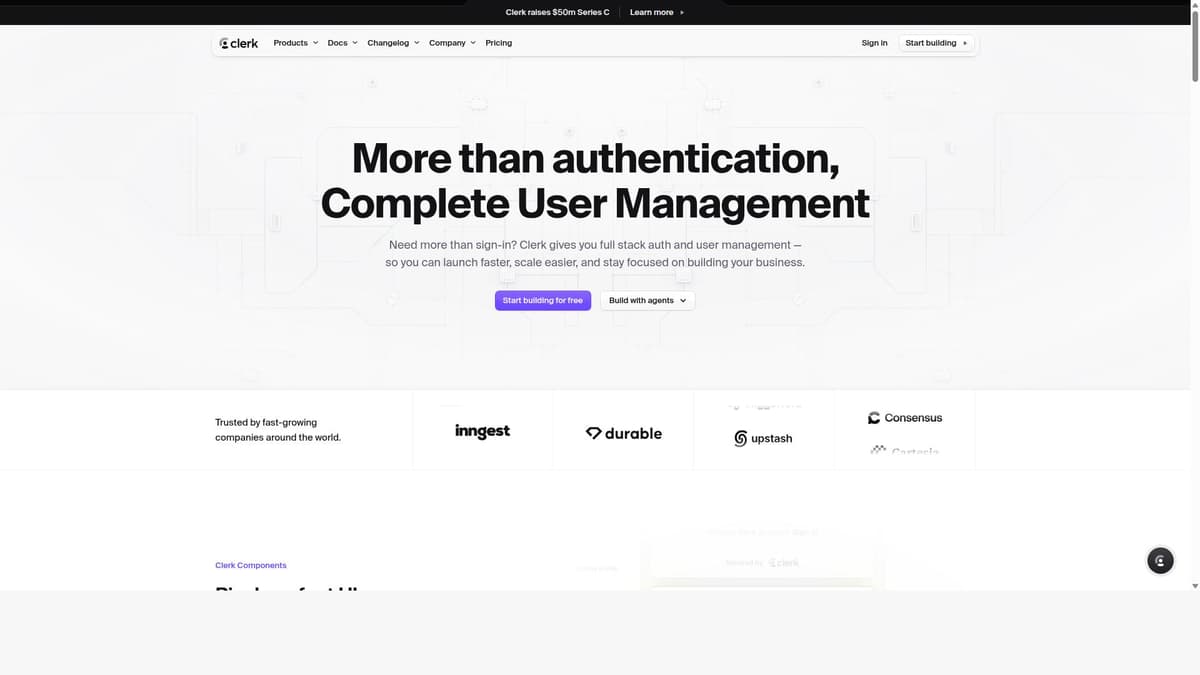
Task: Click the 'Complete User Management' headline
Action: [x=595, y=203]
